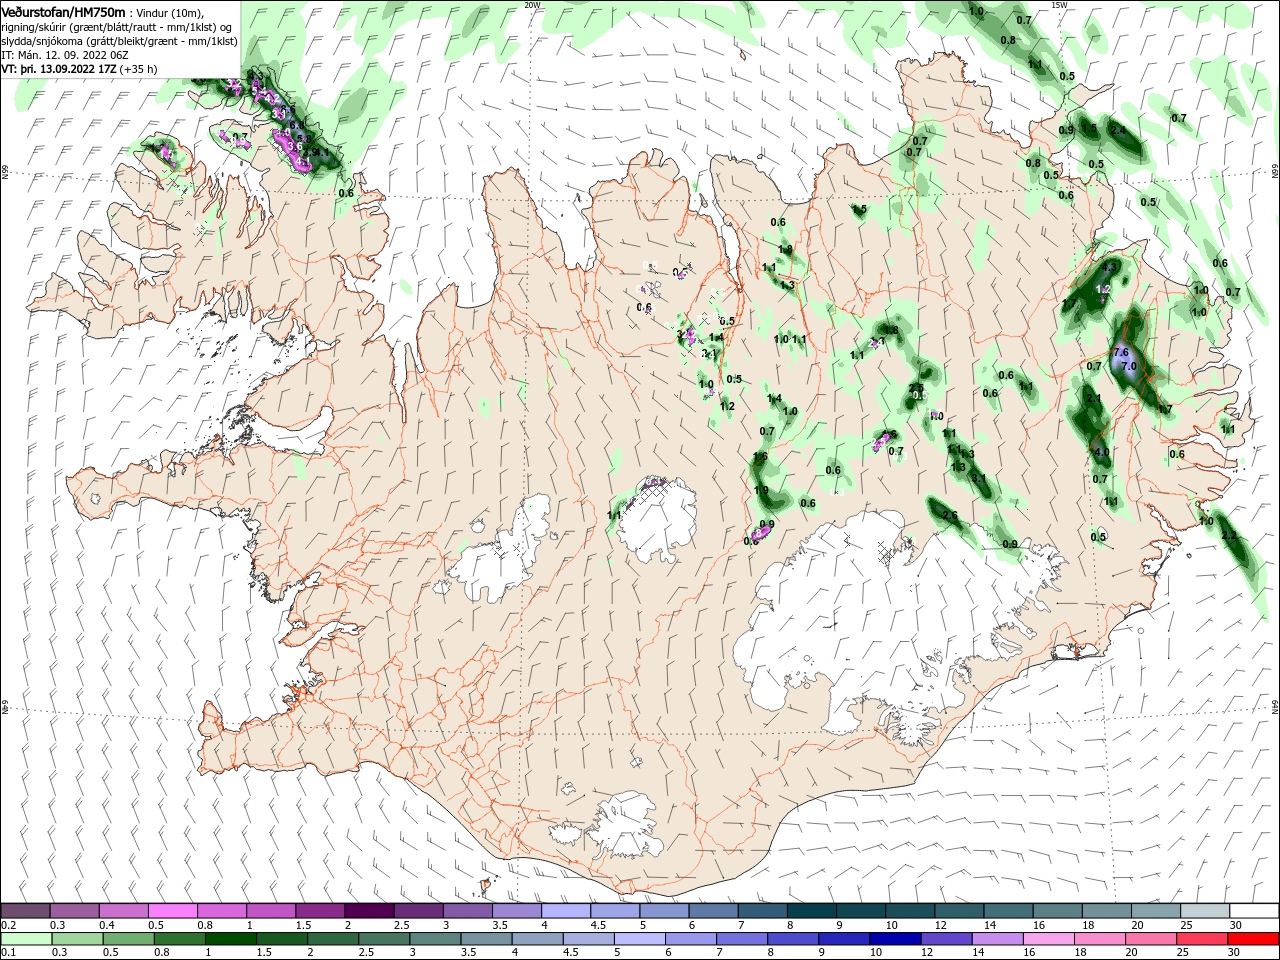Click the pale green swatch between 0.1 and 0.3
The image size is (1280, 960).
point(27,939)
